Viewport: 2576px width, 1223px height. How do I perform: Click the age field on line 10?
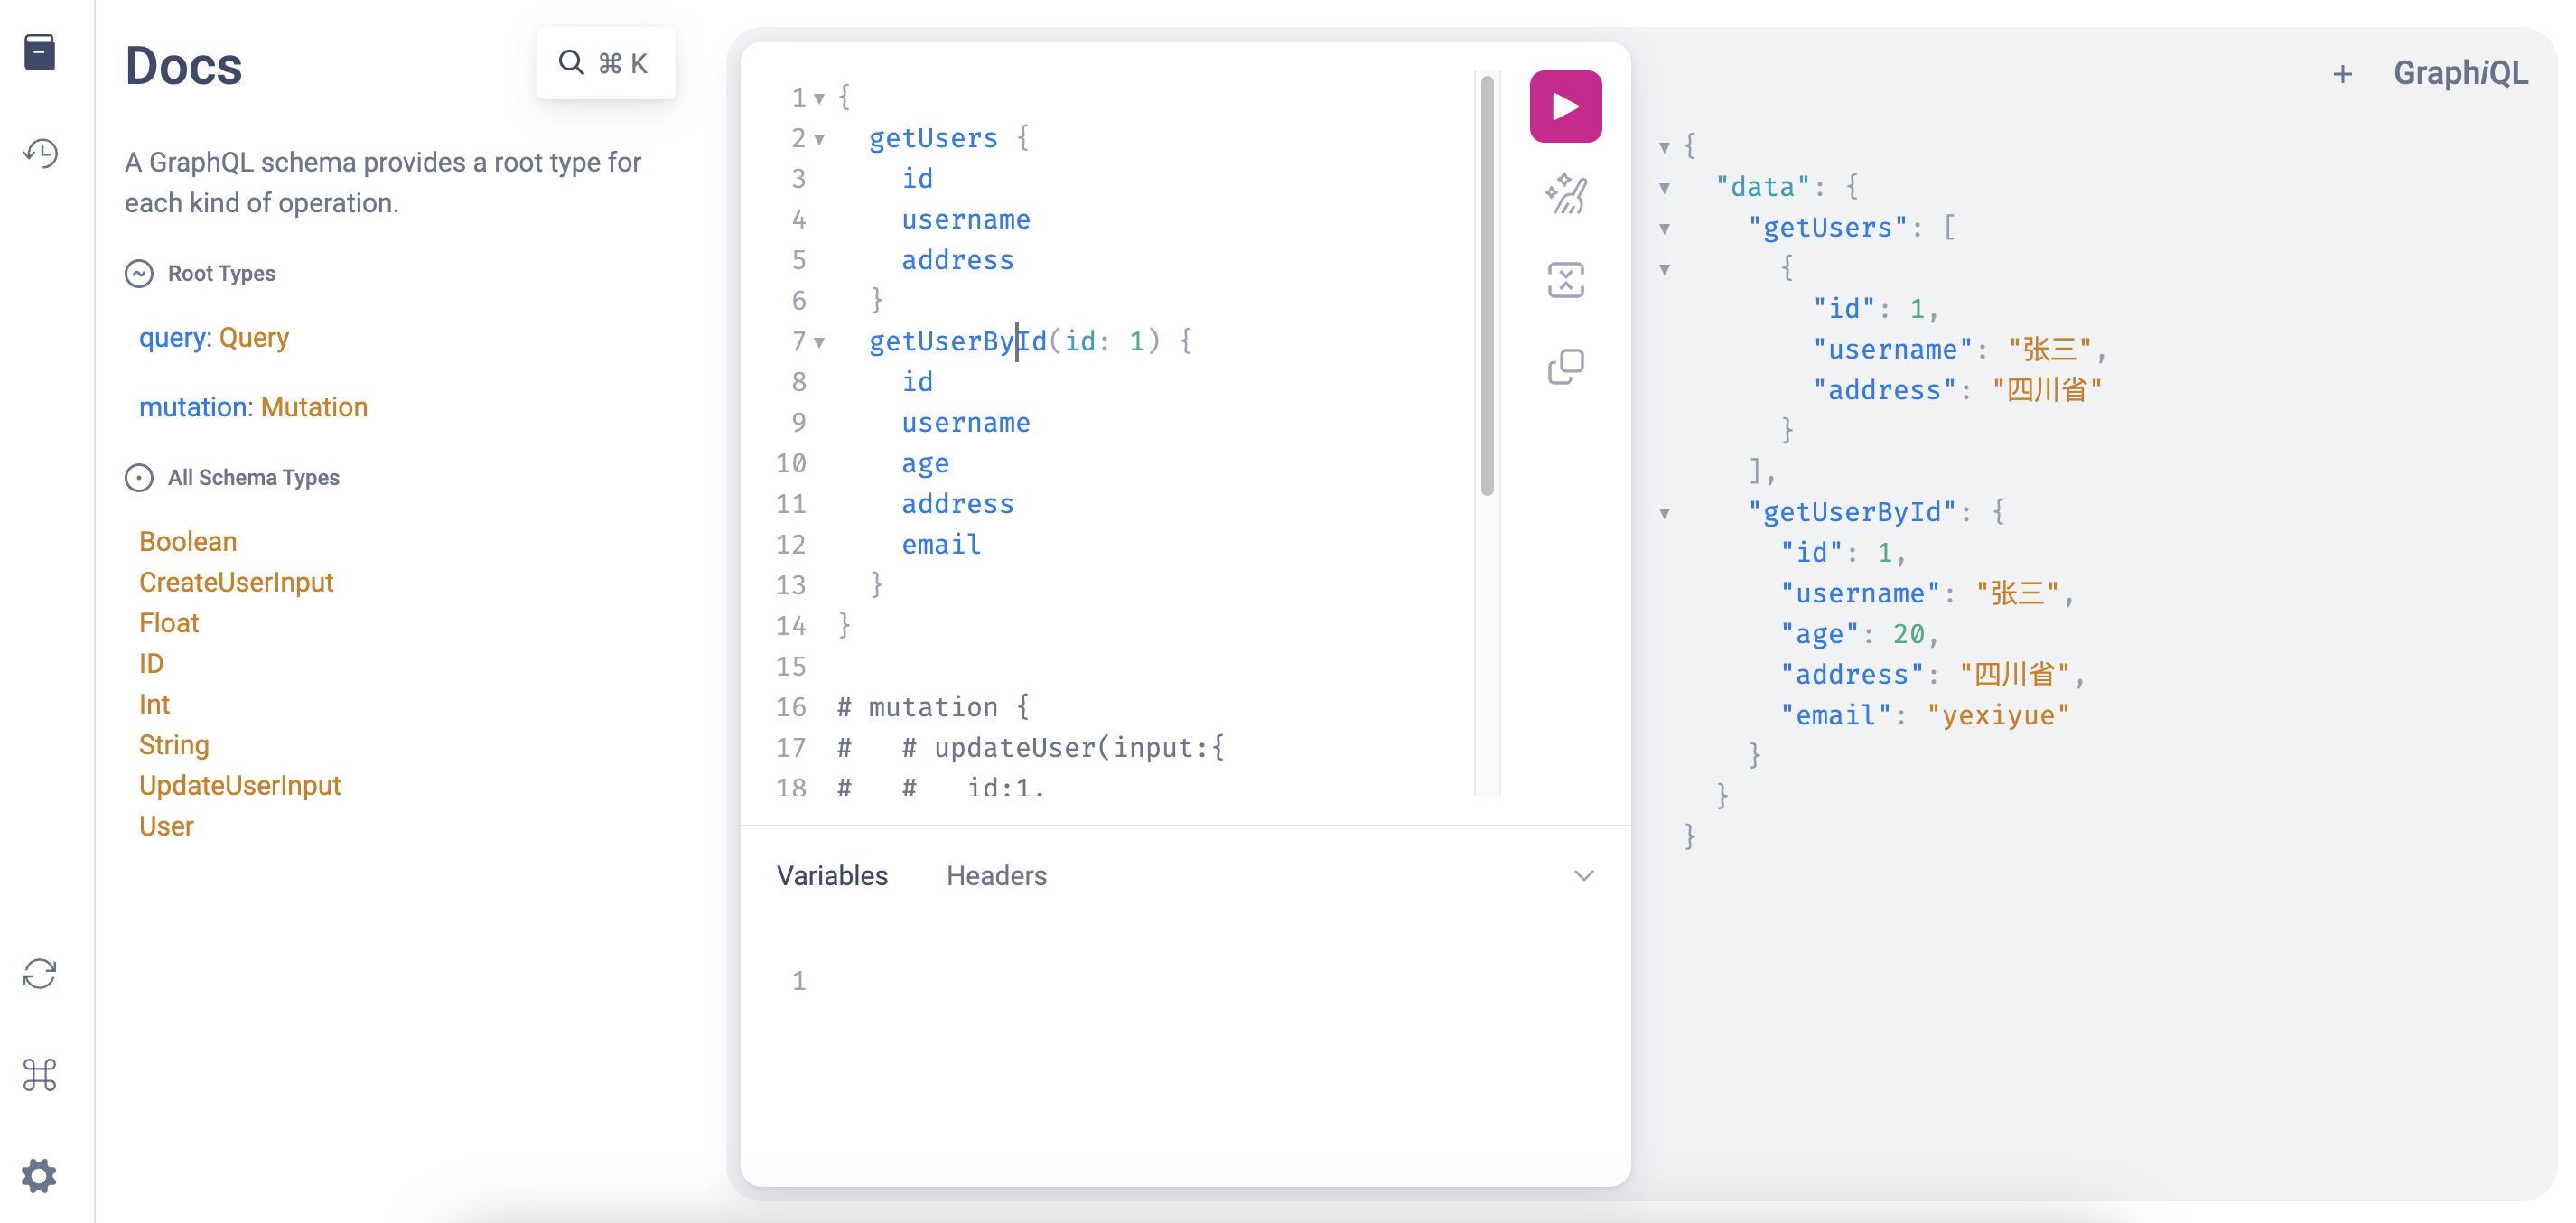pos(925,463)
